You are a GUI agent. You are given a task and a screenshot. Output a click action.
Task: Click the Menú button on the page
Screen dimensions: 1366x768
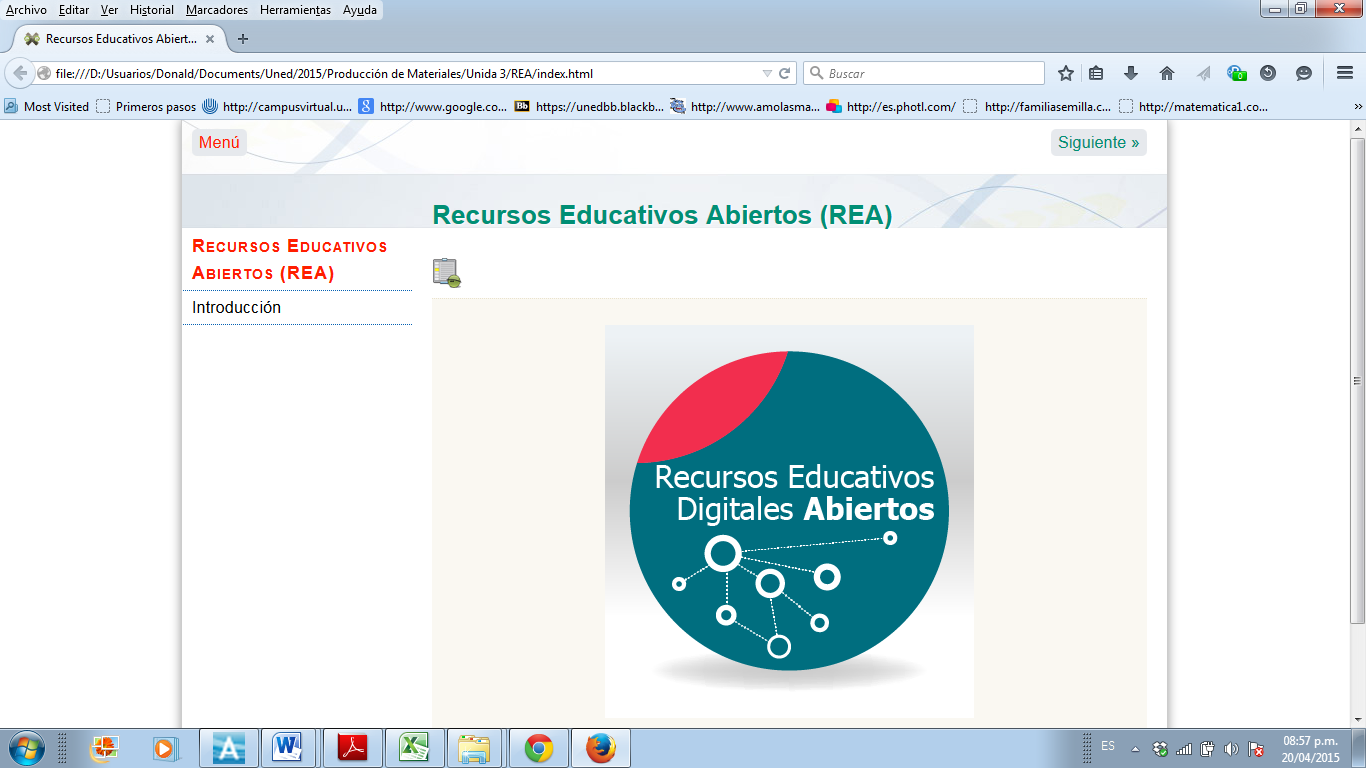point(218,141)
